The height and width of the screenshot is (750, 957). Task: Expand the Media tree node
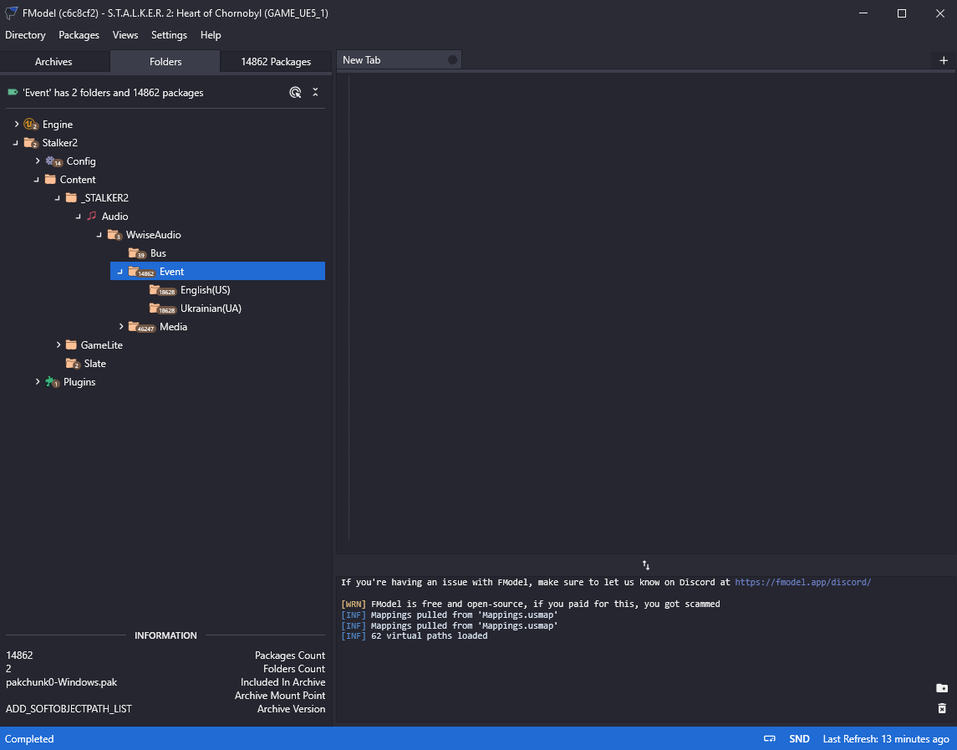(121, 326)
